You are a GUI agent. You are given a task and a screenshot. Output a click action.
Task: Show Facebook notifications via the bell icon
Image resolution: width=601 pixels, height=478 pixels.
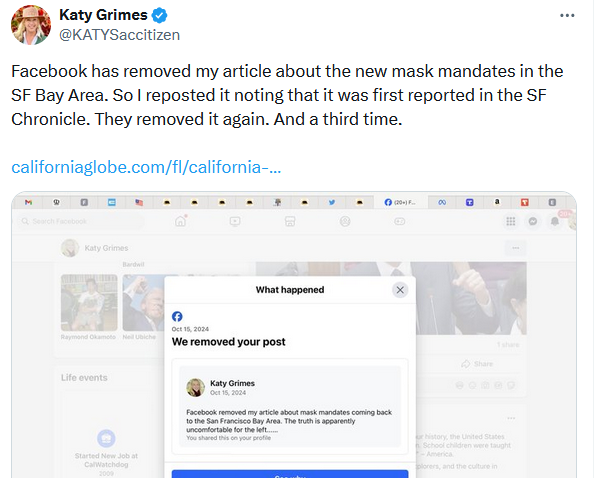(x=556, y=221)
